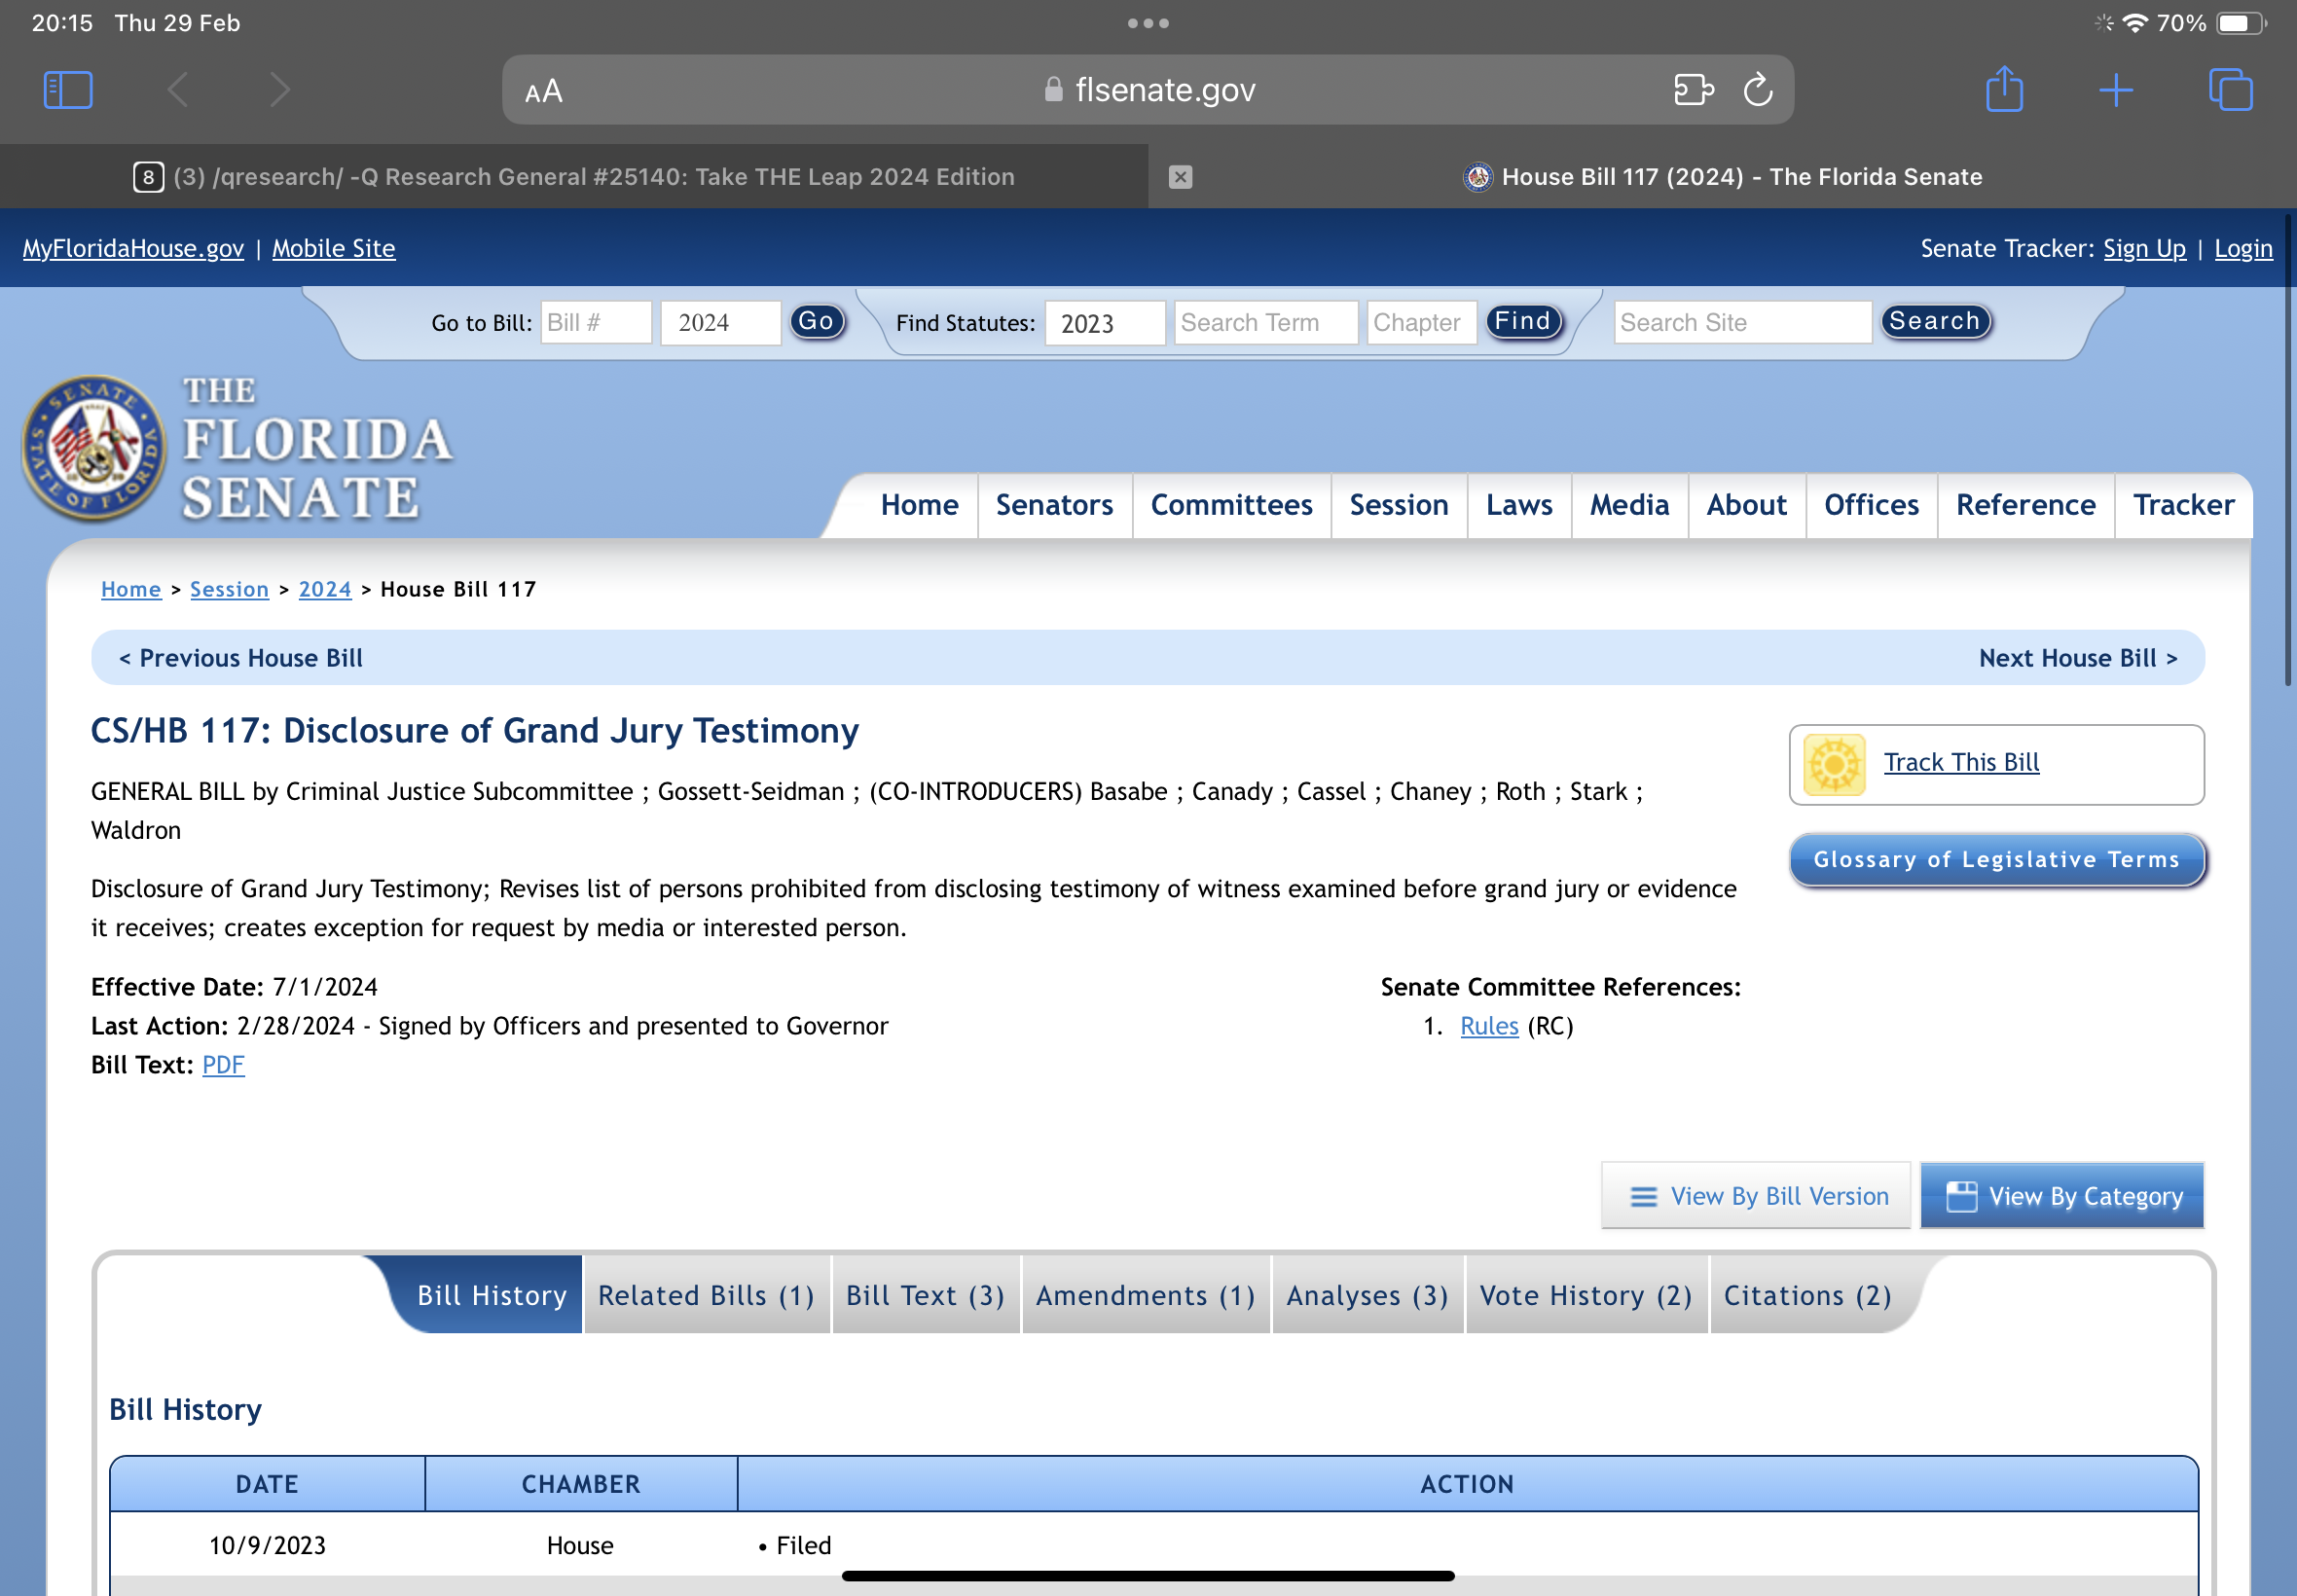Image resolution: width=2297 pixels, height=1596 pixels.
Task: Click Senate Tracker Sign Up
Action: (x=2145, y=248)
